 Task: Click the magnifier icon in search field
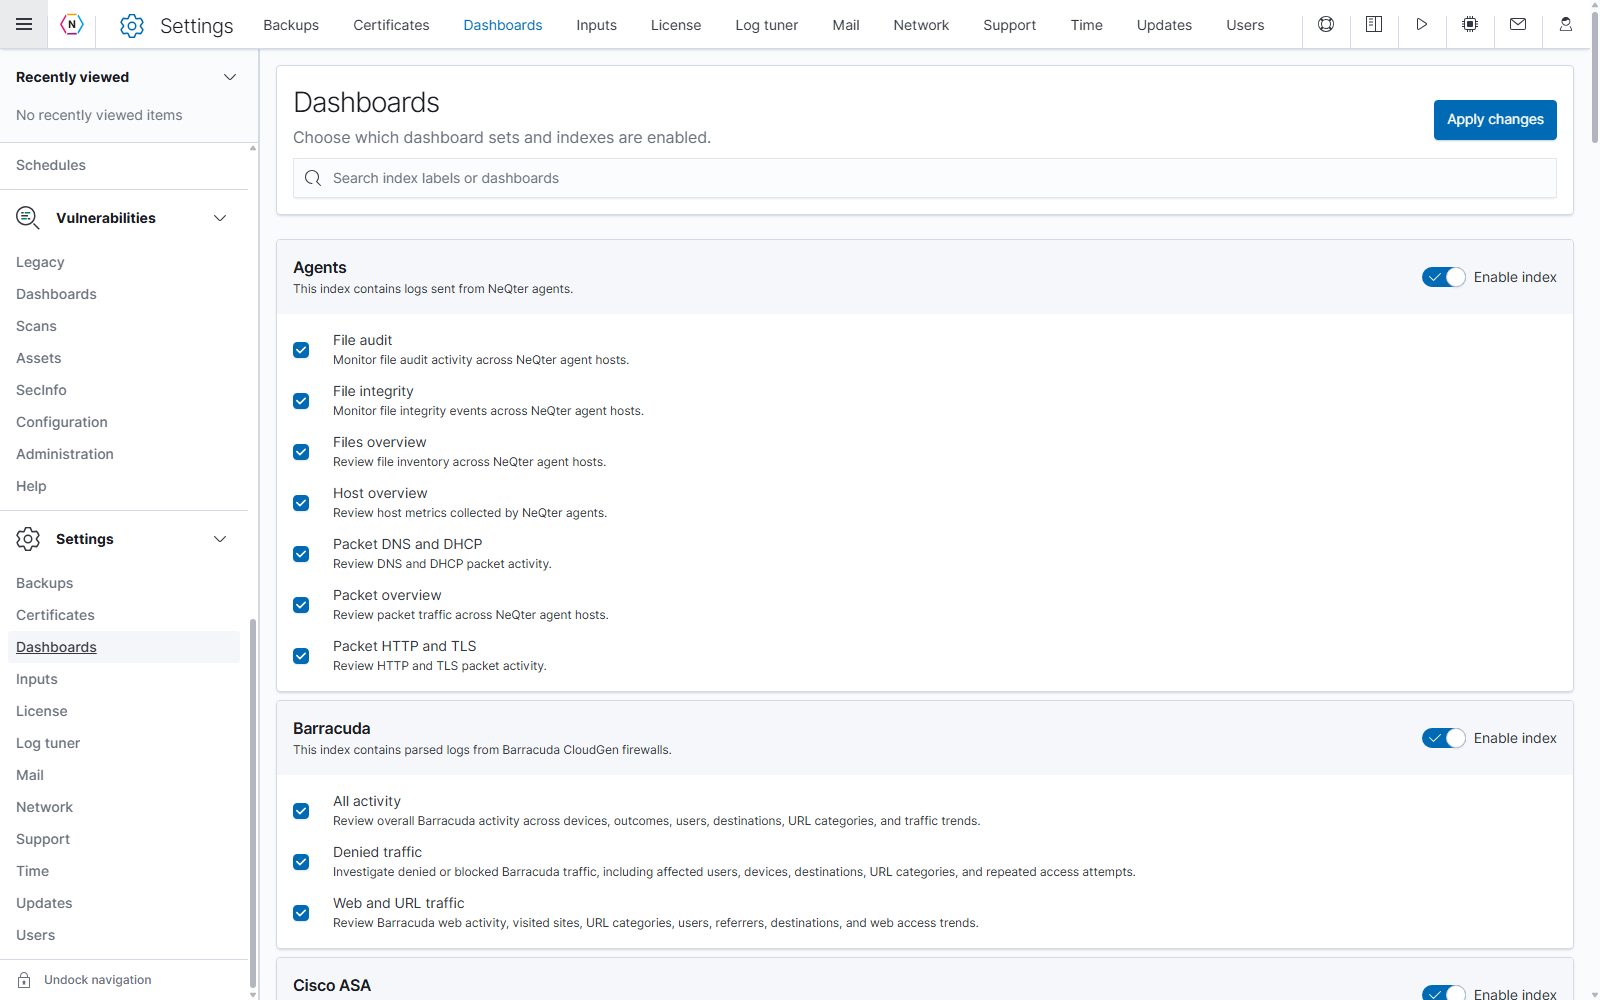click(x=313, y=178)
